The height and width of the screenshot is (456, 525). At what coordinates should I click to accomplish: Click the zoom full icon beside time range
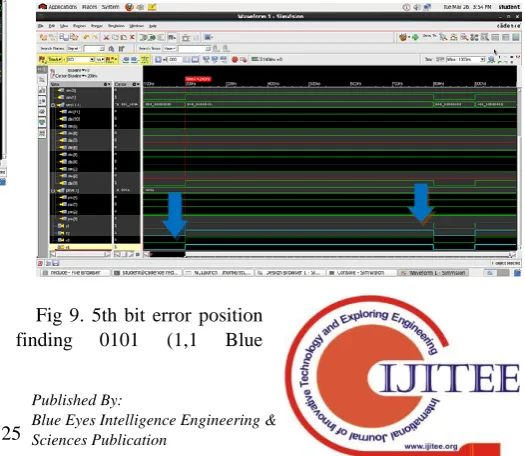coord(491,59)
